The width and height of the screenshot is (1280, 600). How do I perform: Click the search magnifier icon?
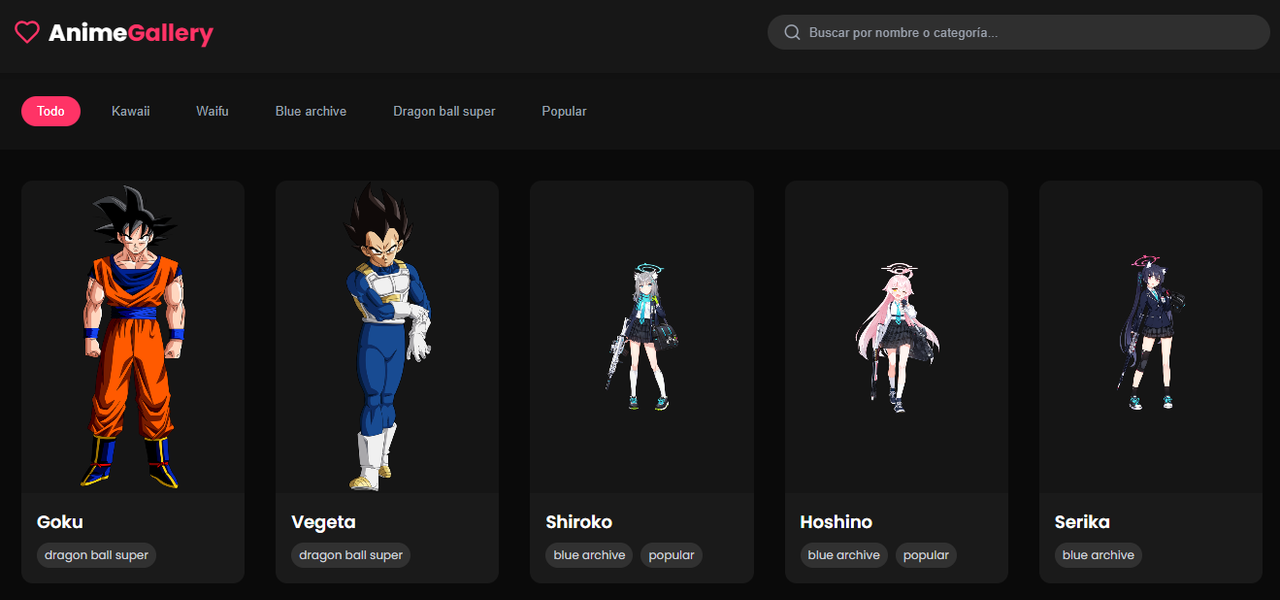pos(792,33)
